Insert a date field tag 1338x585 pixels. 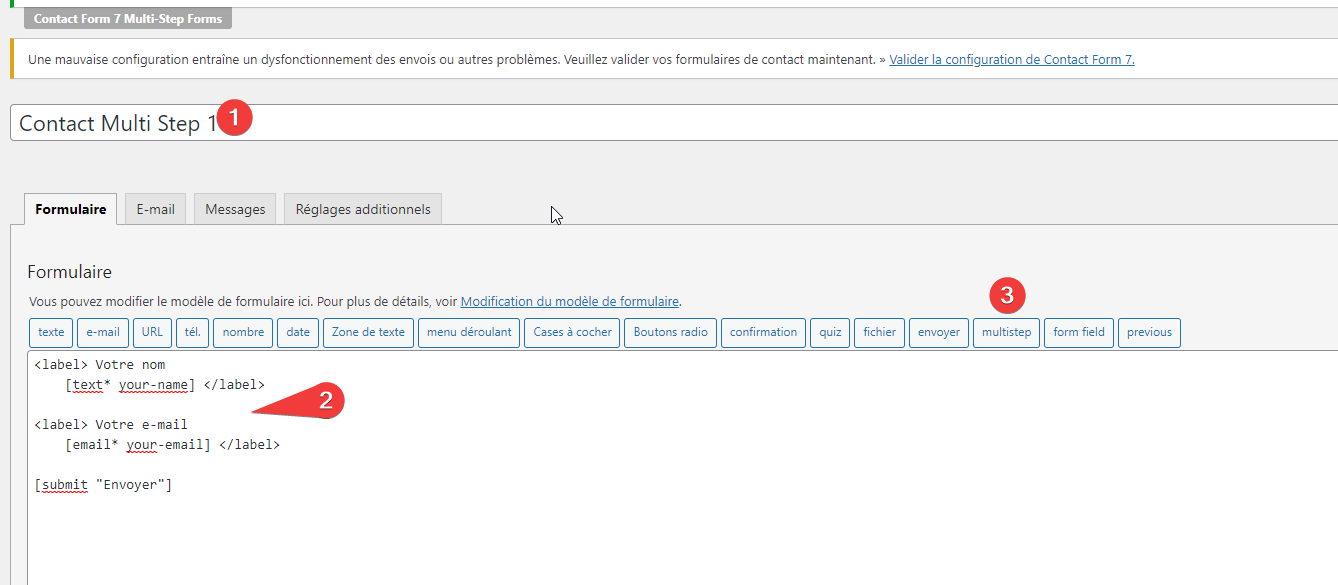(298, 332)
